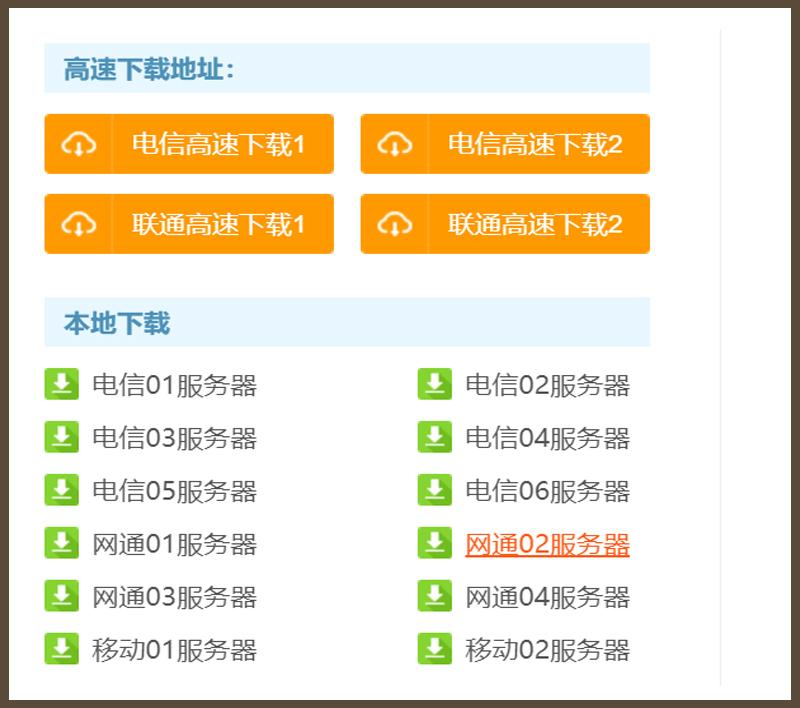The image size is (800, 708).
Task: Click green download icon beside 电信06服务器
Action: pos(435,490)
